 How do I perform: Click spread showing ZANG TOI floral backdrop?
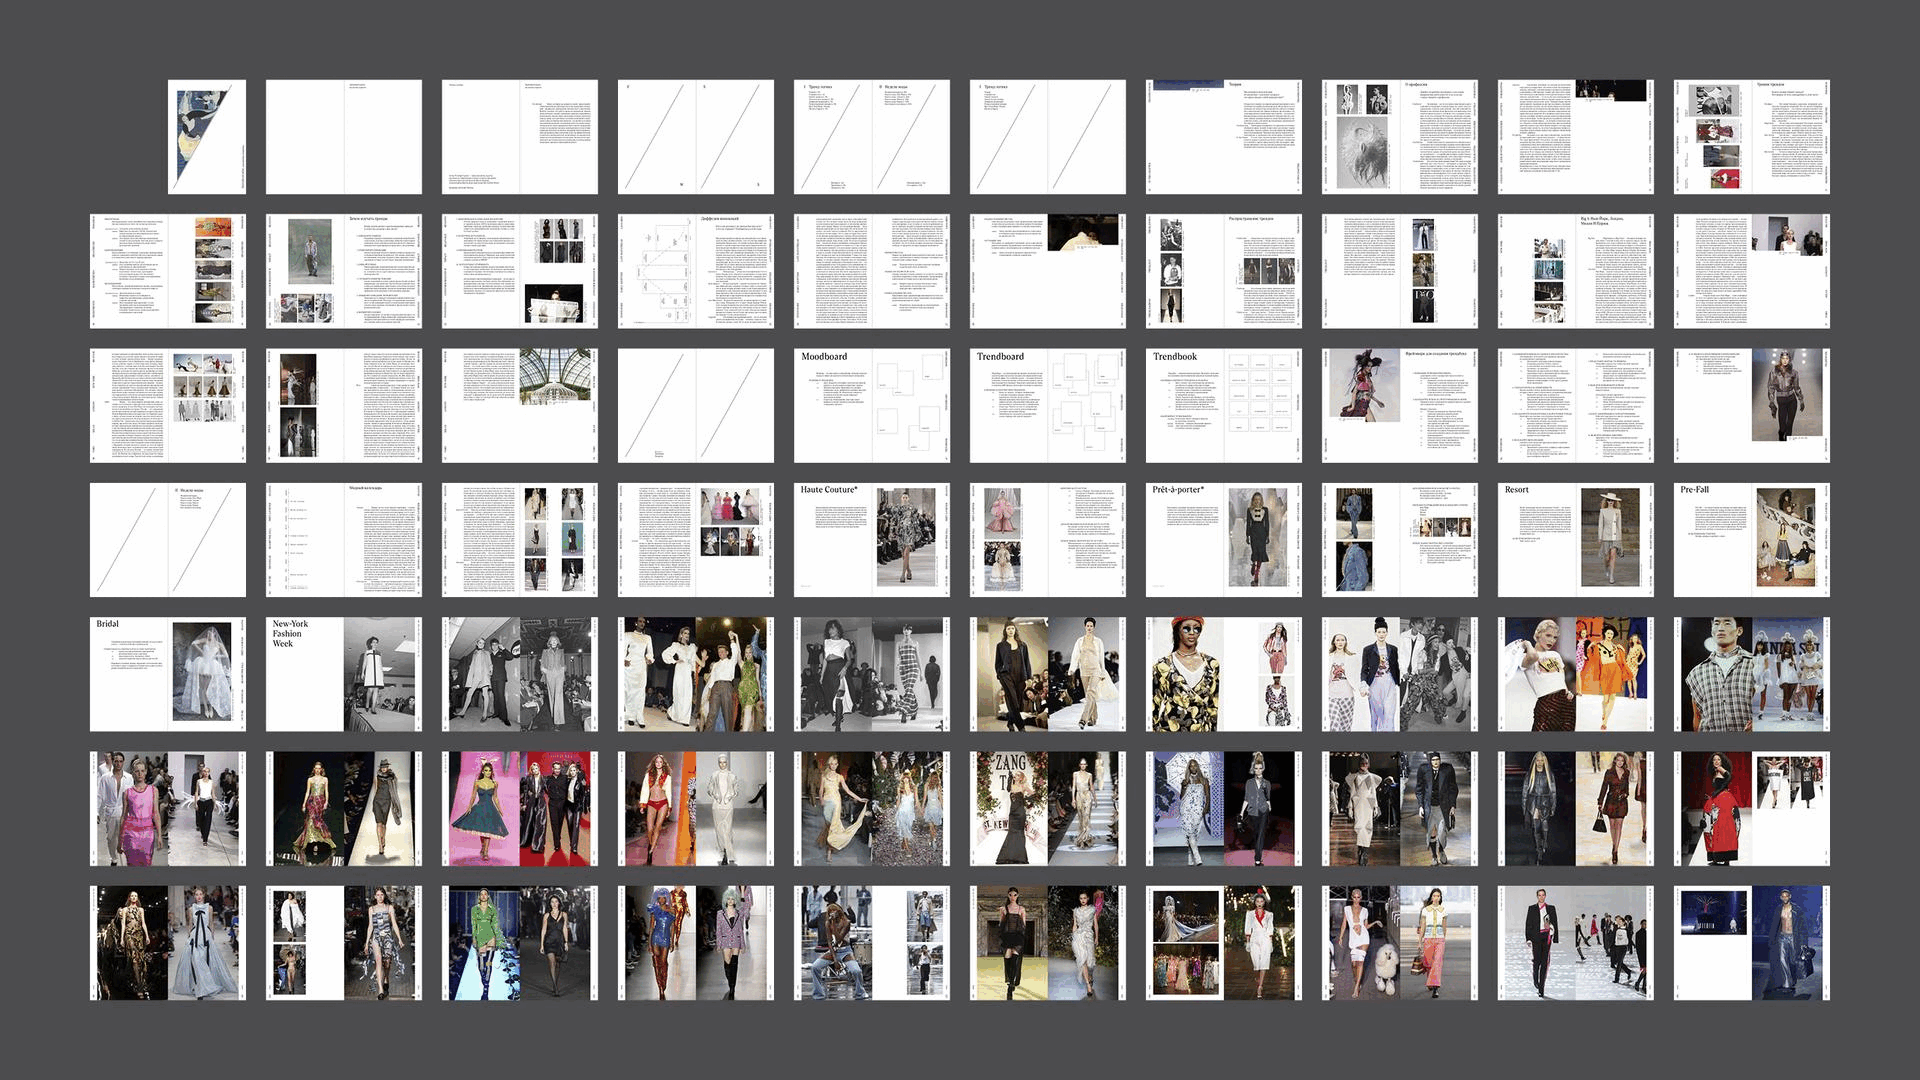pyautogui.click(x=1047, y=808)
